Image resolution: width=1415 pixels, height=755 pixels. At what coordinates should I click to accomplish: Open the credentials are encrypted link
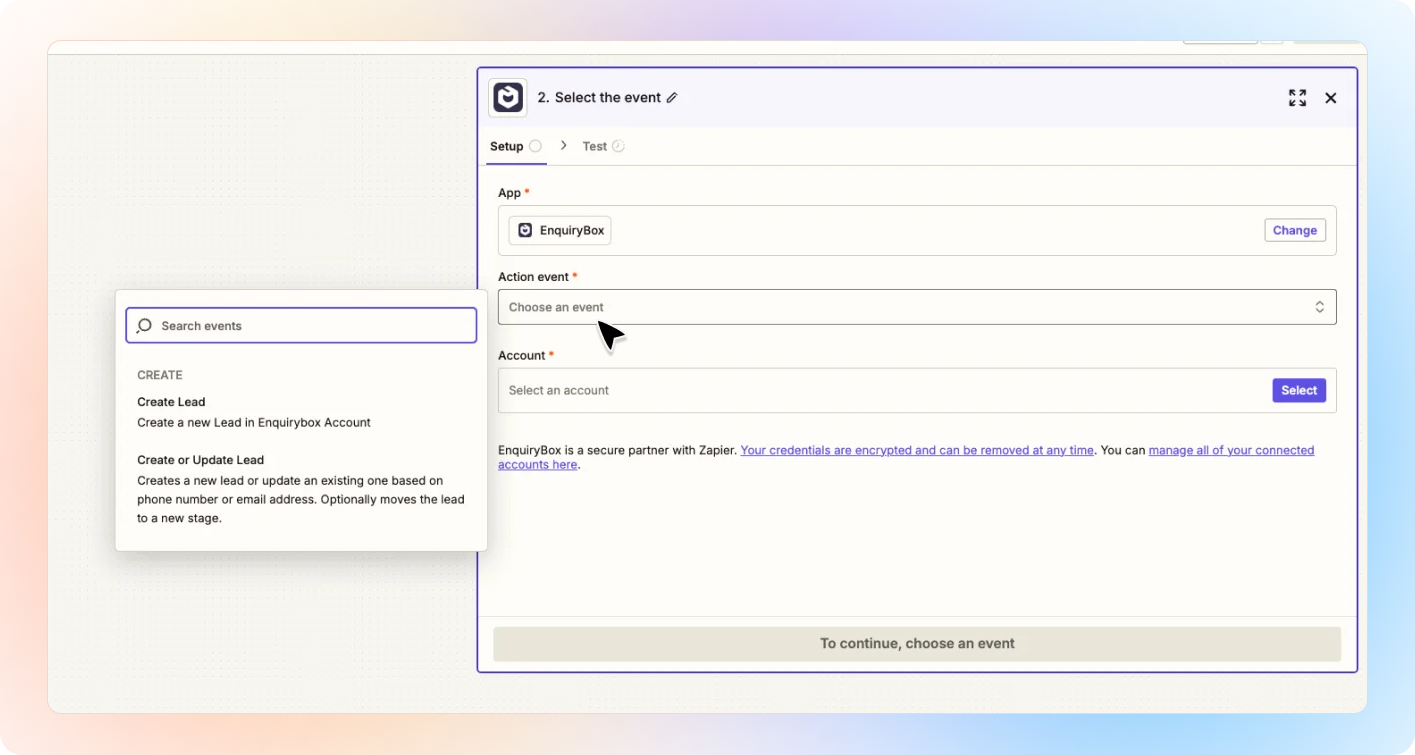(x=917, y=450)
